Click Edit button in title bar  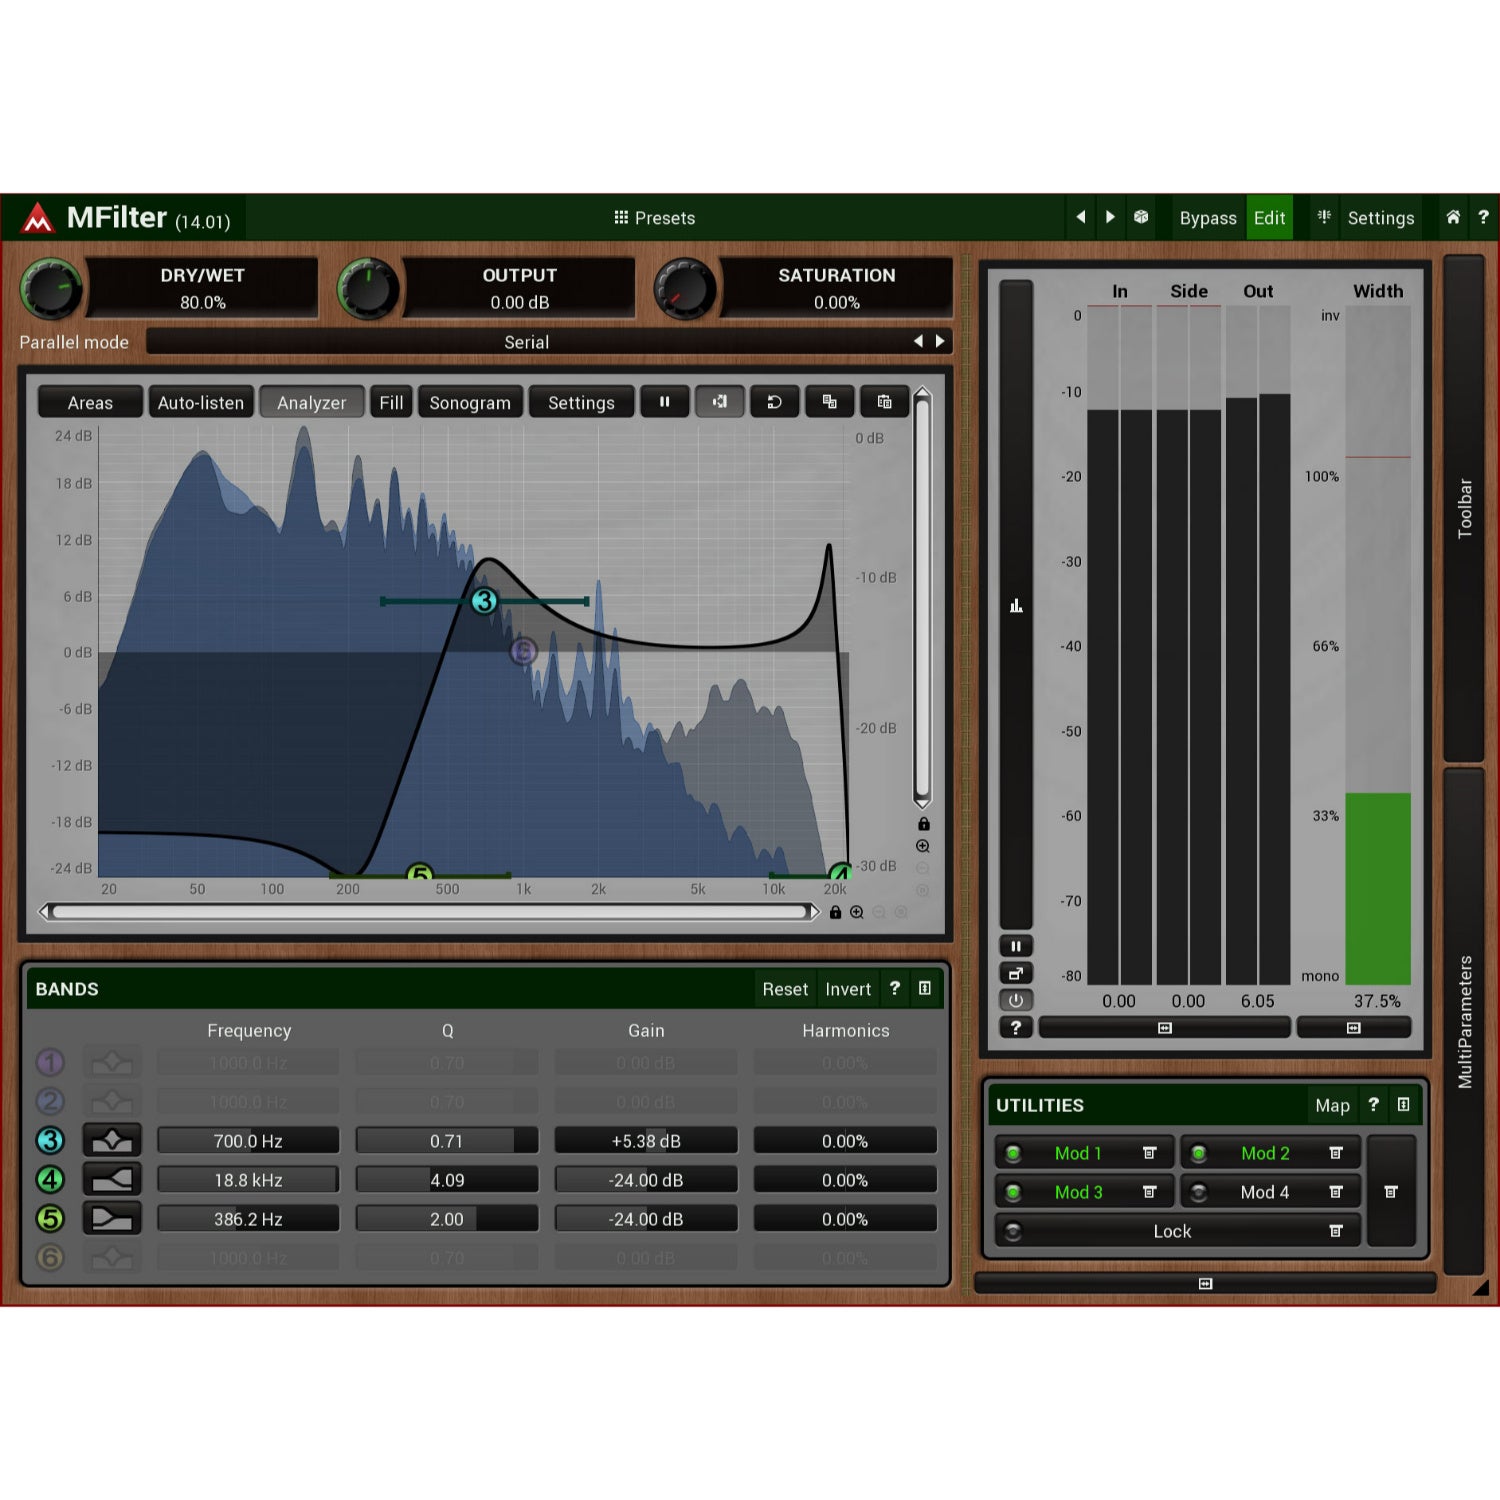pos(1269,218)
